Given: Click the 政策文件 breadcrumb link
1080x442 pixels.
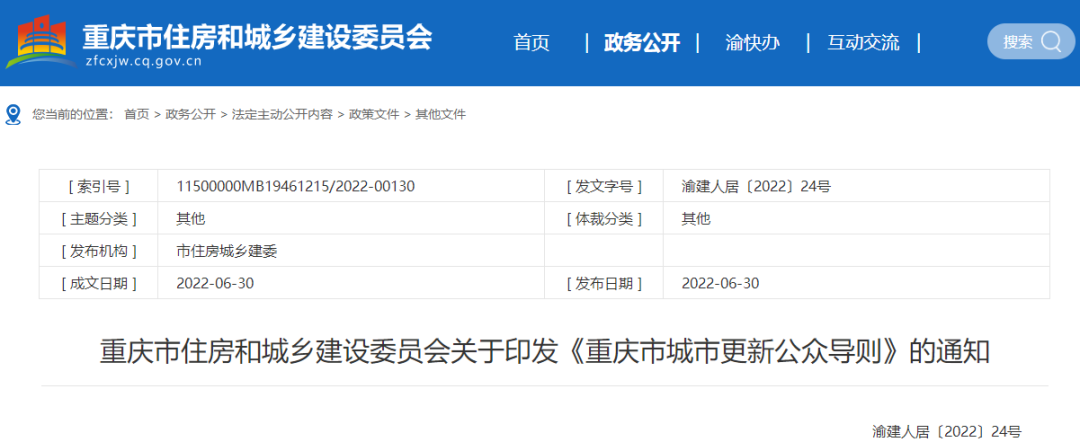Looking at the screenshot, I should pyautogui.click(x=374, y=115).
